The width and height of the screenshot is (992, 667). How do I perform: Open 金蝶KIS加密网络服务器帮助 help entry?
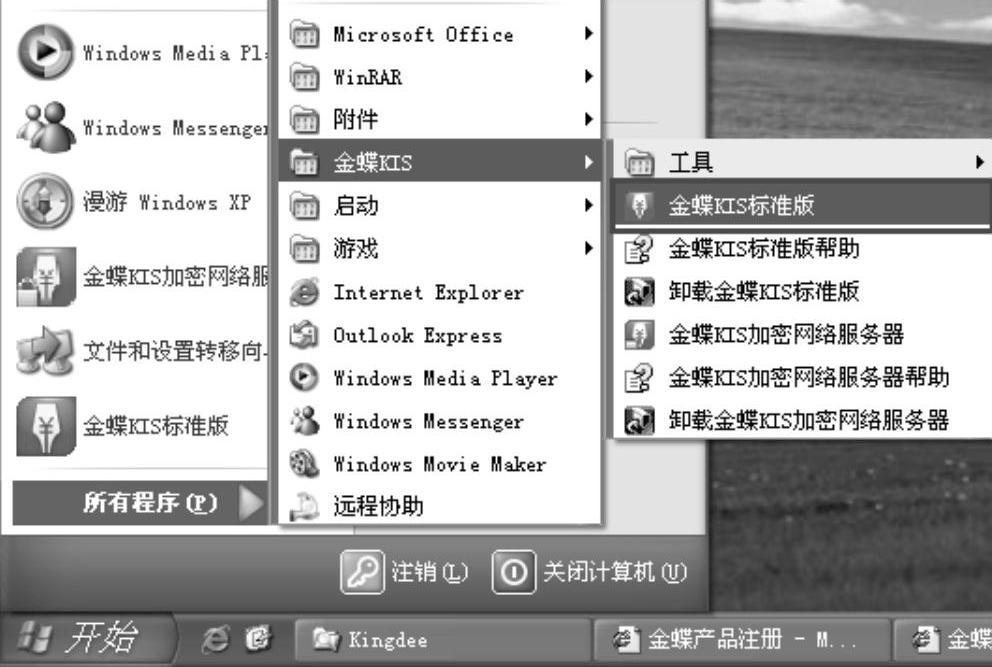pos(802,377)
